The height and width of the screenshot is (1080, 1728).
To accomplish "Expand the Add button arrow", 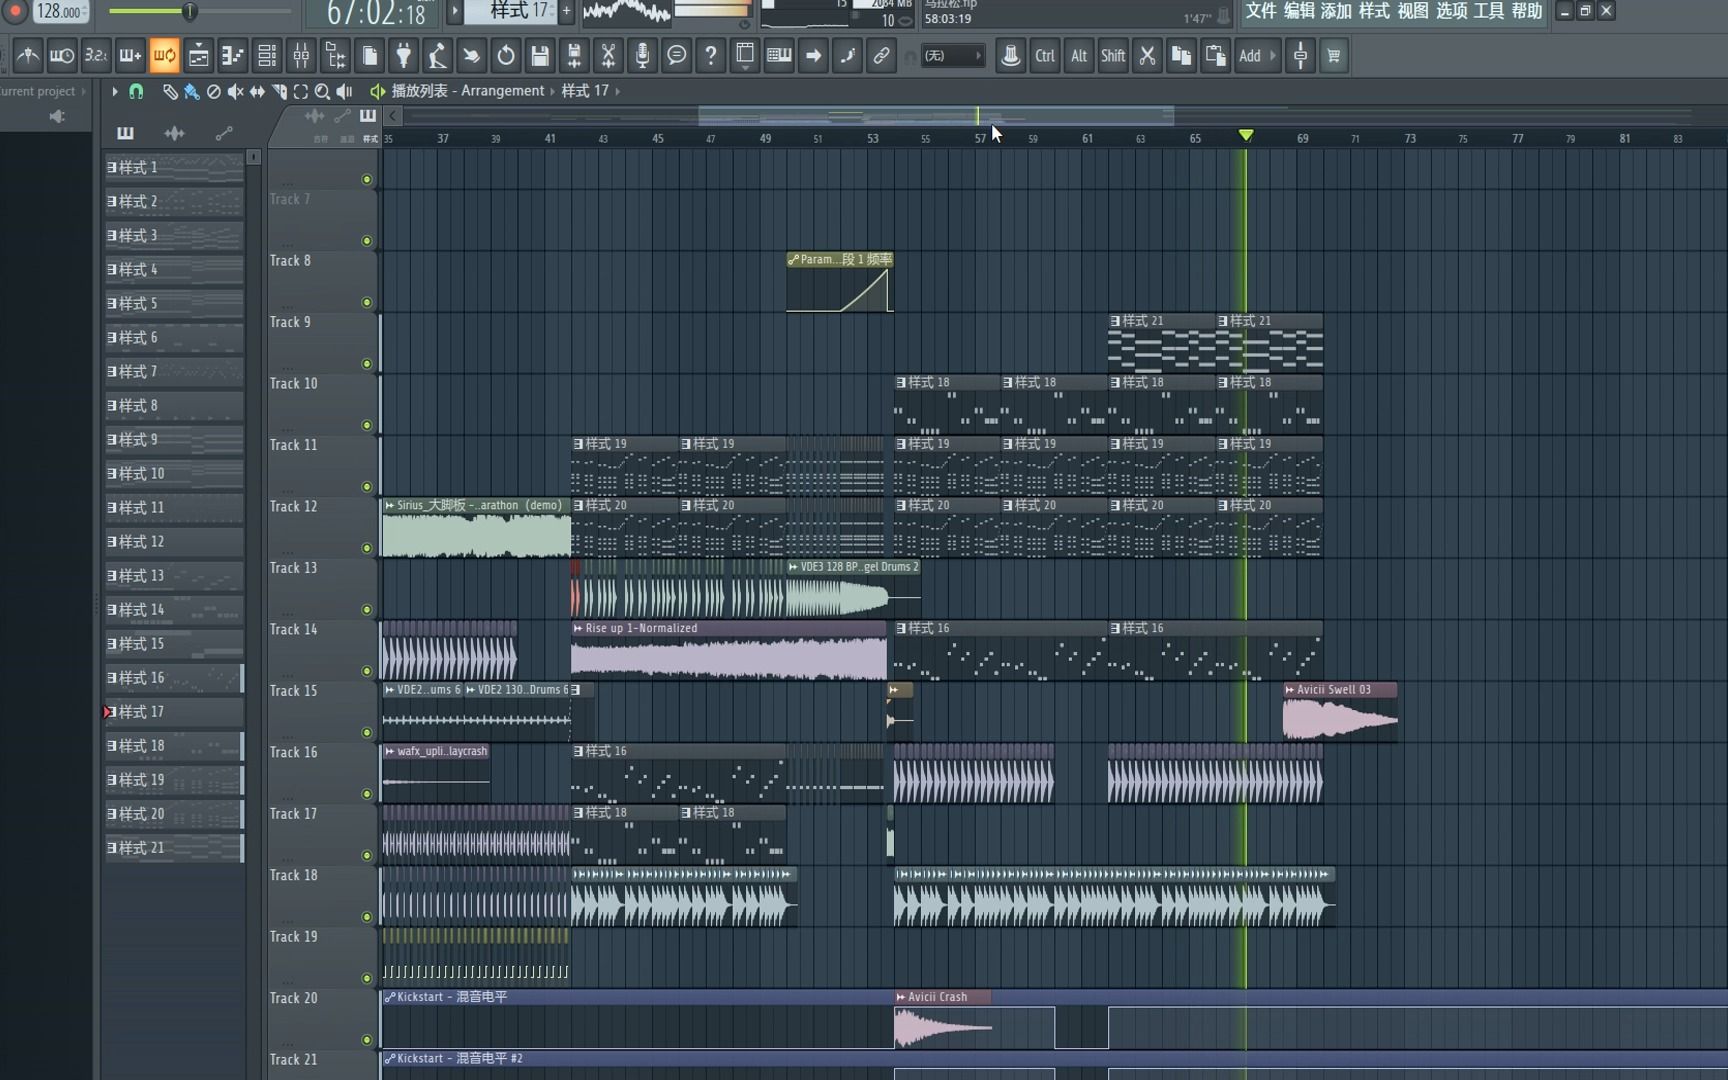I will tap(1273, 56).
